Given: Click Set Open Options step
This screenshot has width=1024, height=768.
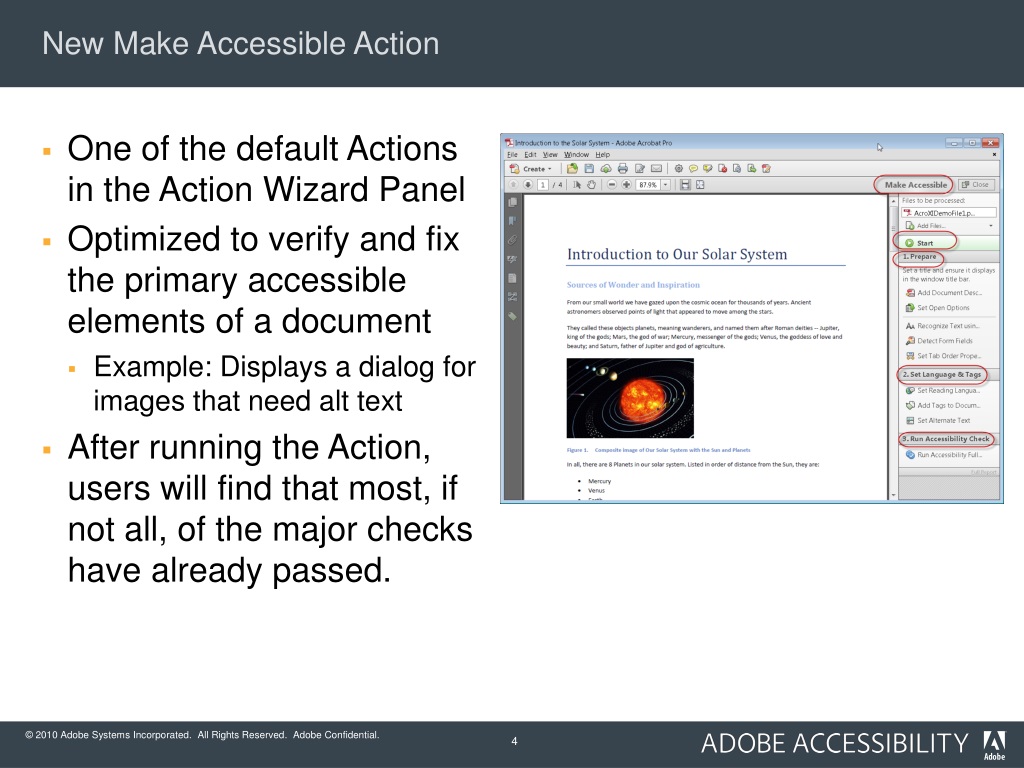Looking at the screenshot, I should 938,308.
